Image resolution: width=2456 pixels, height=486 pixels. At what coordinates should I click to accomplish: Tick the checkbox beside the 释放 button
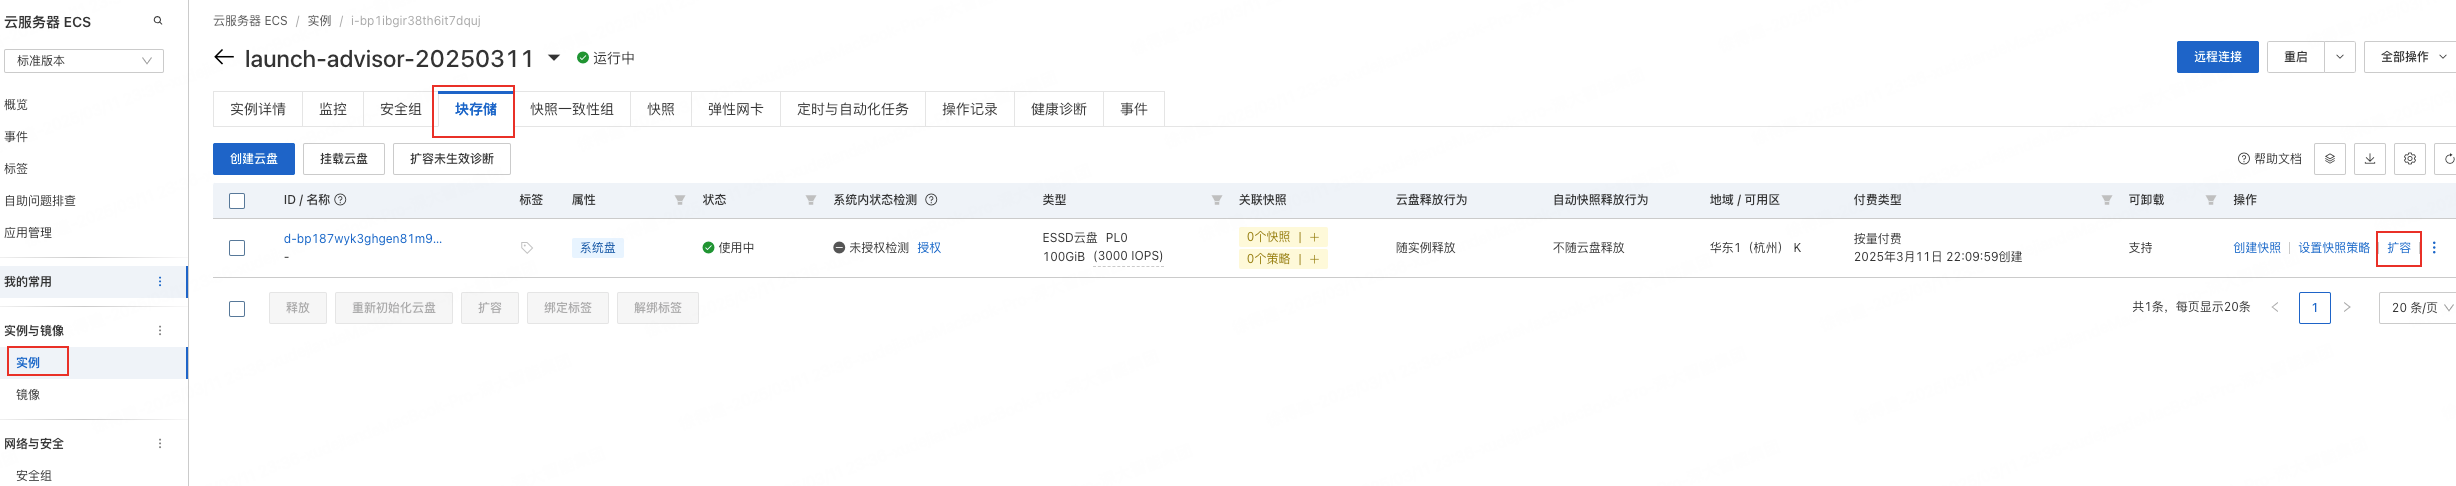click(x=237, y=309)
